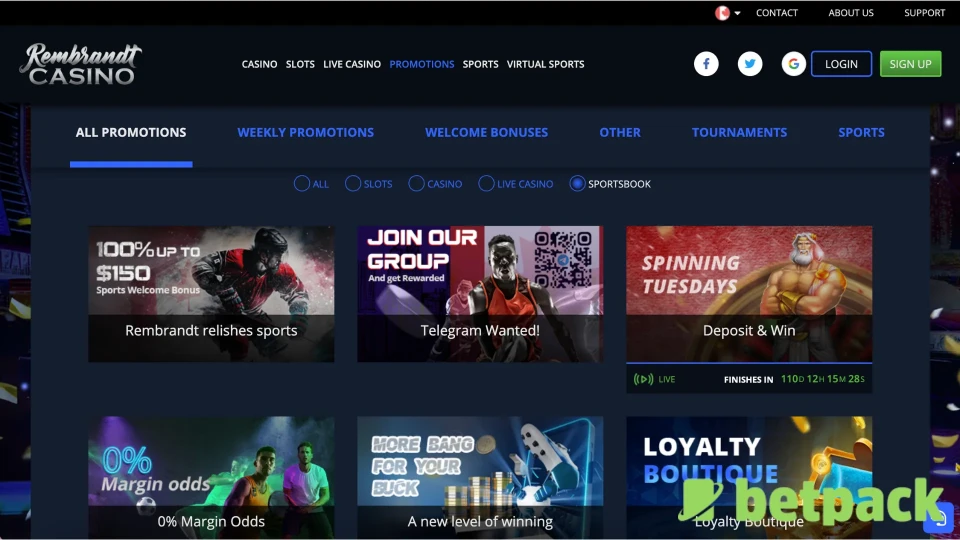
Task: Click the Twitter social login icon
Action: point(750,64)
